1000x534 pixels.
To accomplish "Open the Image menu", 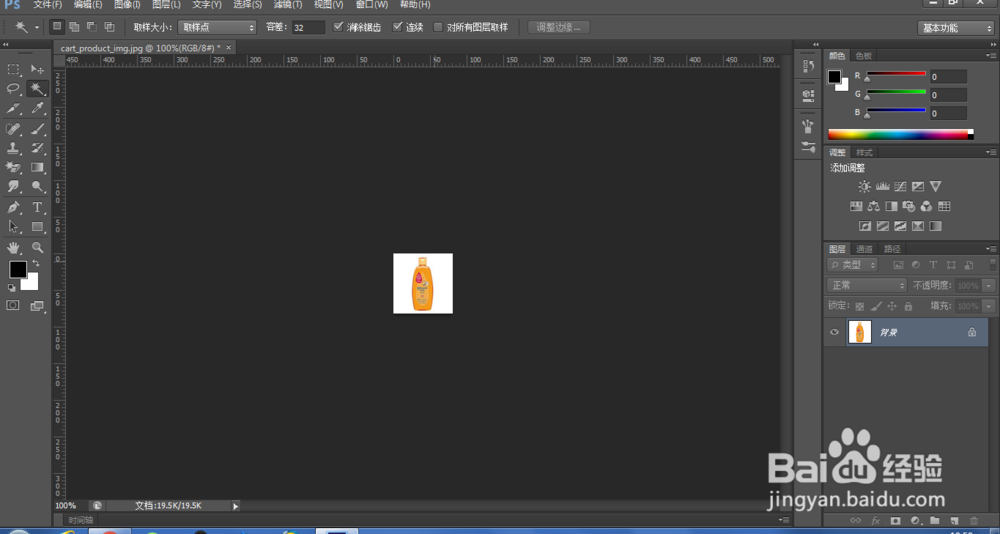I will tap(127, 4).
